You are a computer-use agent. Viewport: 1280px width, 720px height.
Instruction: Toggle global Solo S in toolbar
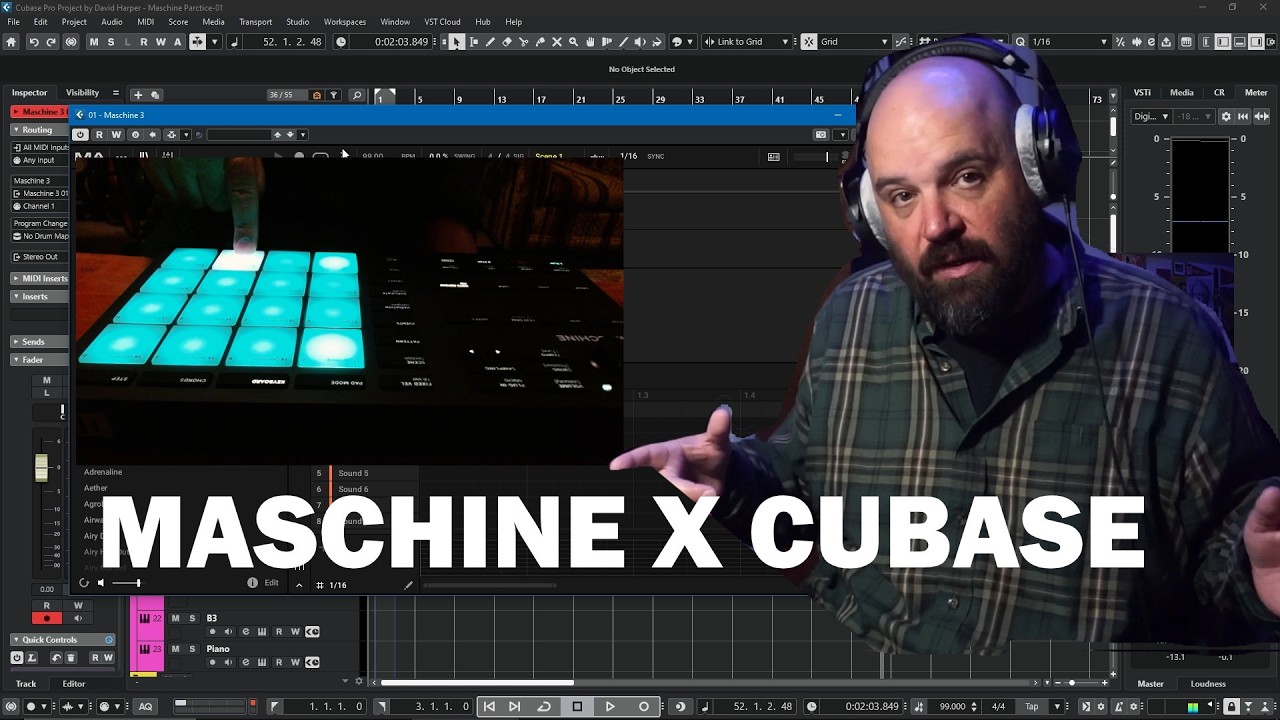pos(110,42)
